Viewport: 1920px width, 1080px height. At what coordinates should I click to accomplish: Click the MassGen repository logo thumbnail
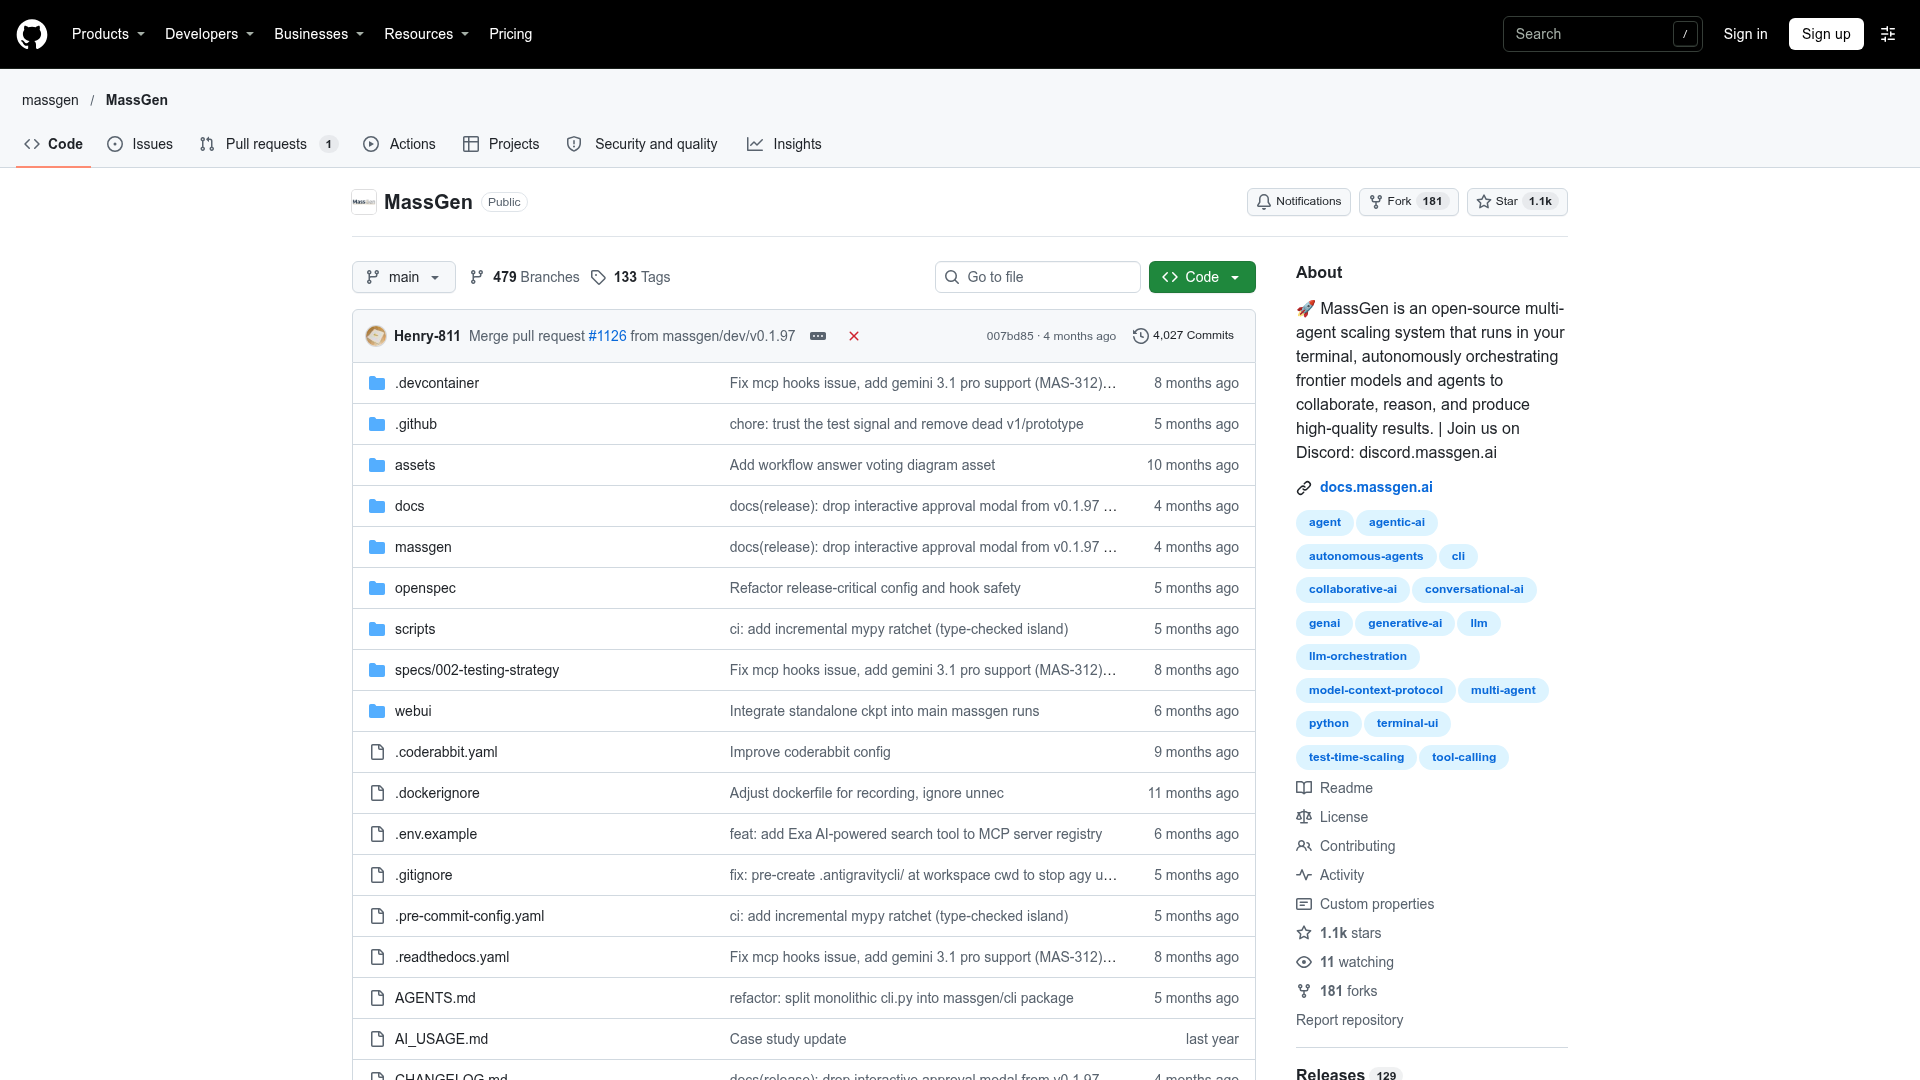364,202
